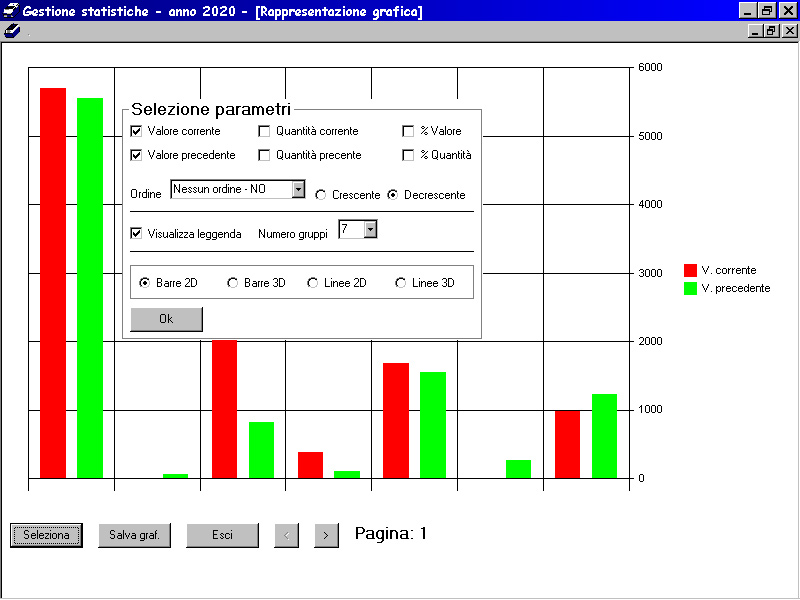The image size is (800, 600).
Task: Tick the % Valore checkbox
Action: (x=408, y=131)
